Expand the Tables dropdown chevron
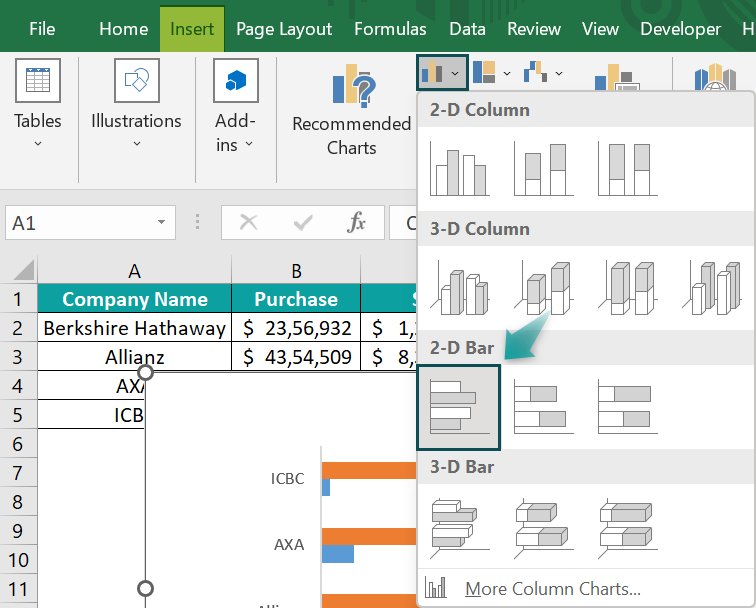756x608 pixels. [38, 144]
